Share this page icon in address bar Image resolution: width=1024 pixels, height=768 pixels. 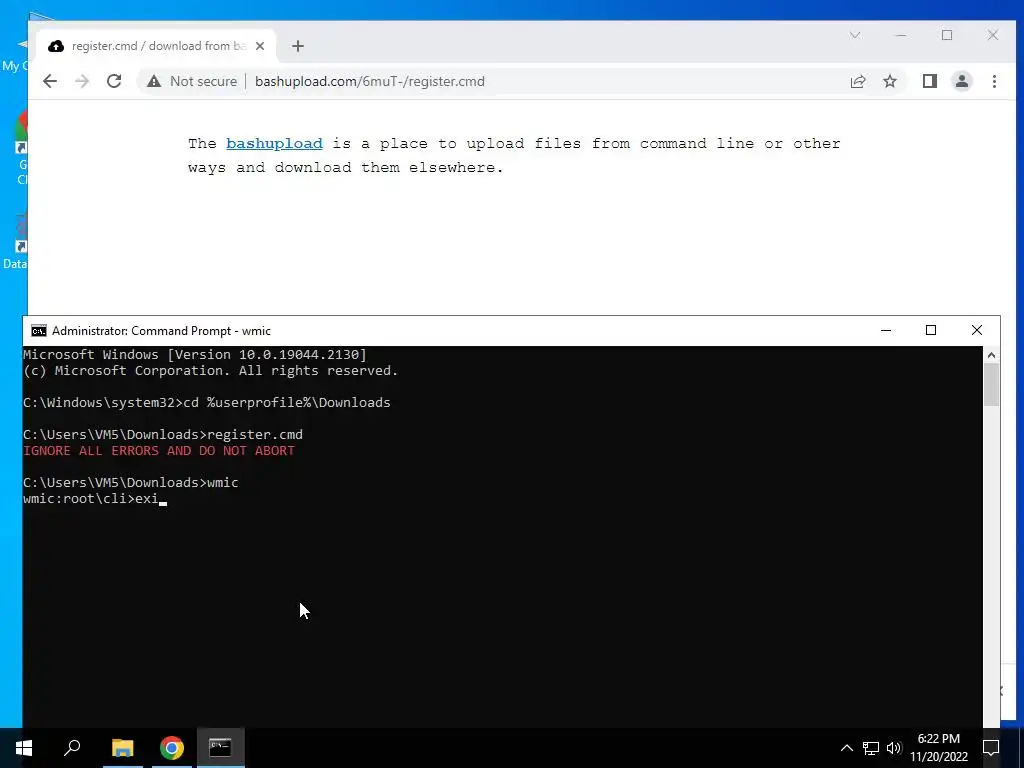(x=857, y=81)
